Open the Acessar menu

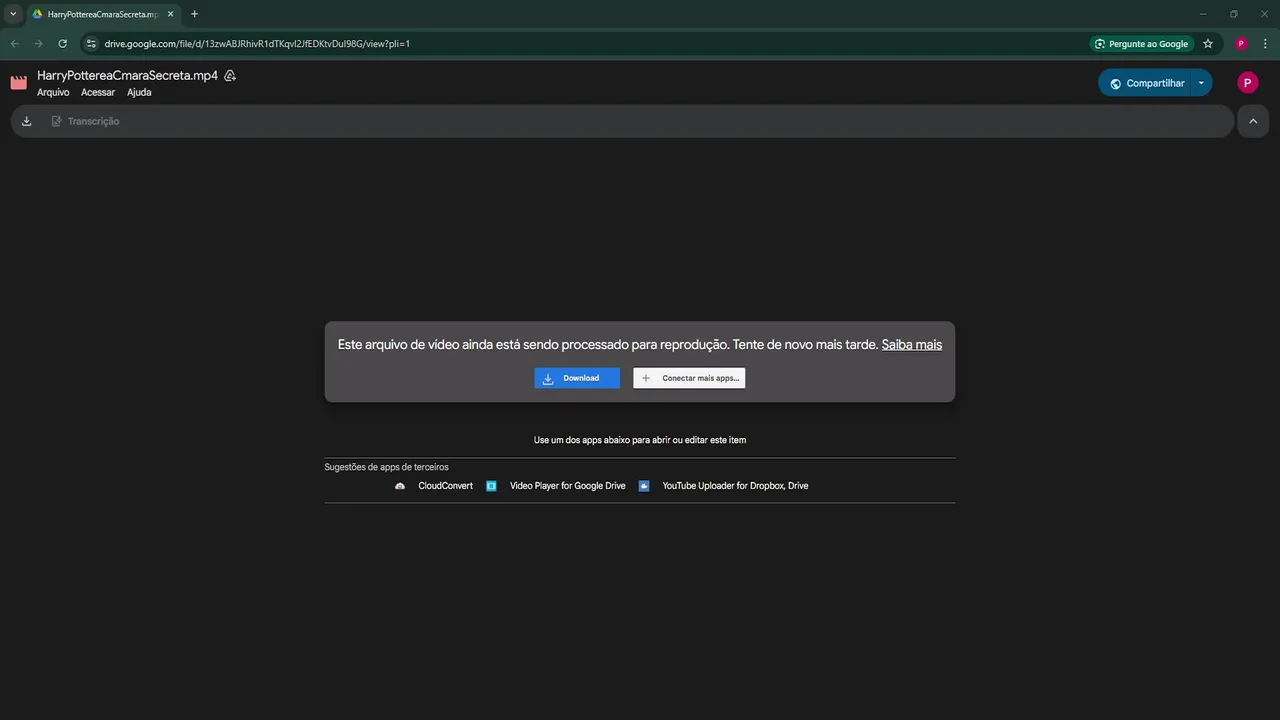point(98,92)
